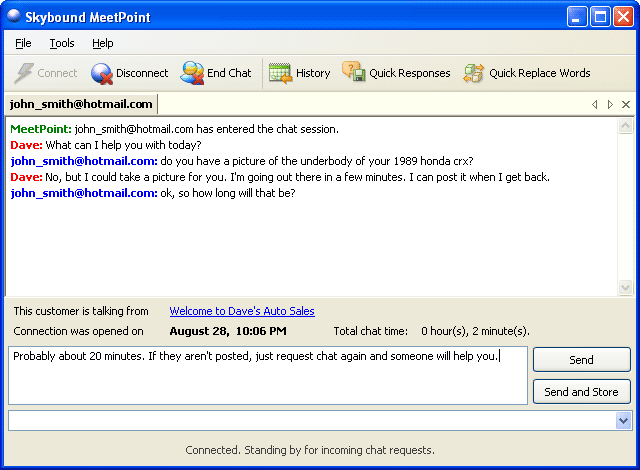Click the 'Connected. Standing by' status text

coord(310,450)
